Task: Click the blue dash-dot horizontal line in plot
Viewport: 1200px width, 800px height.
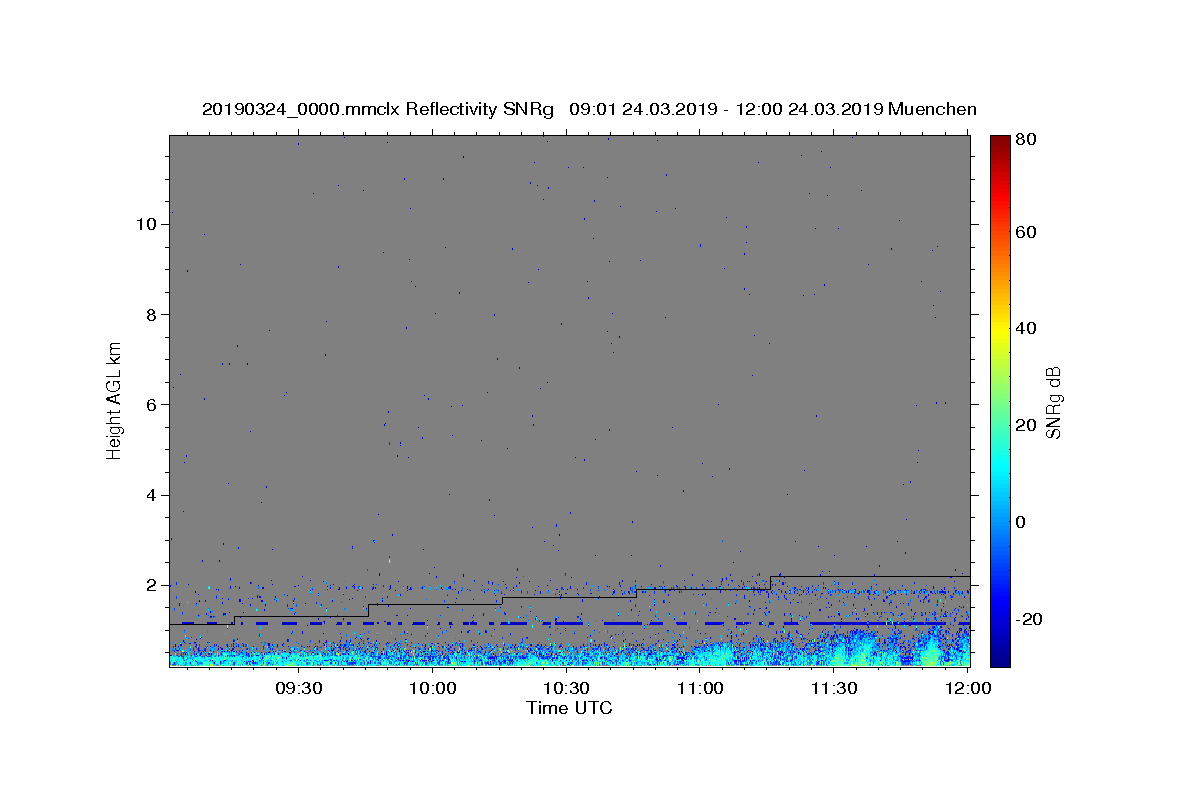Action: pos(575,623)
